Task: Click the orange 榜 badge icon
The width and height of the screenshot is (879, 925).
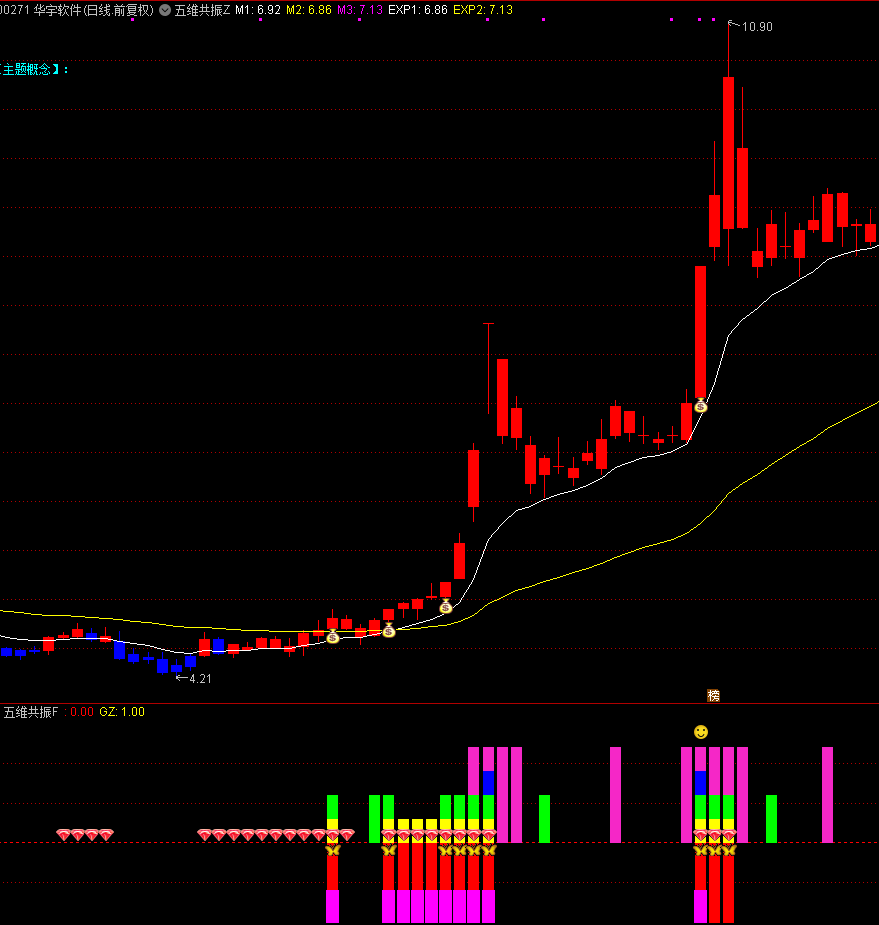Action: coord(713,696)
